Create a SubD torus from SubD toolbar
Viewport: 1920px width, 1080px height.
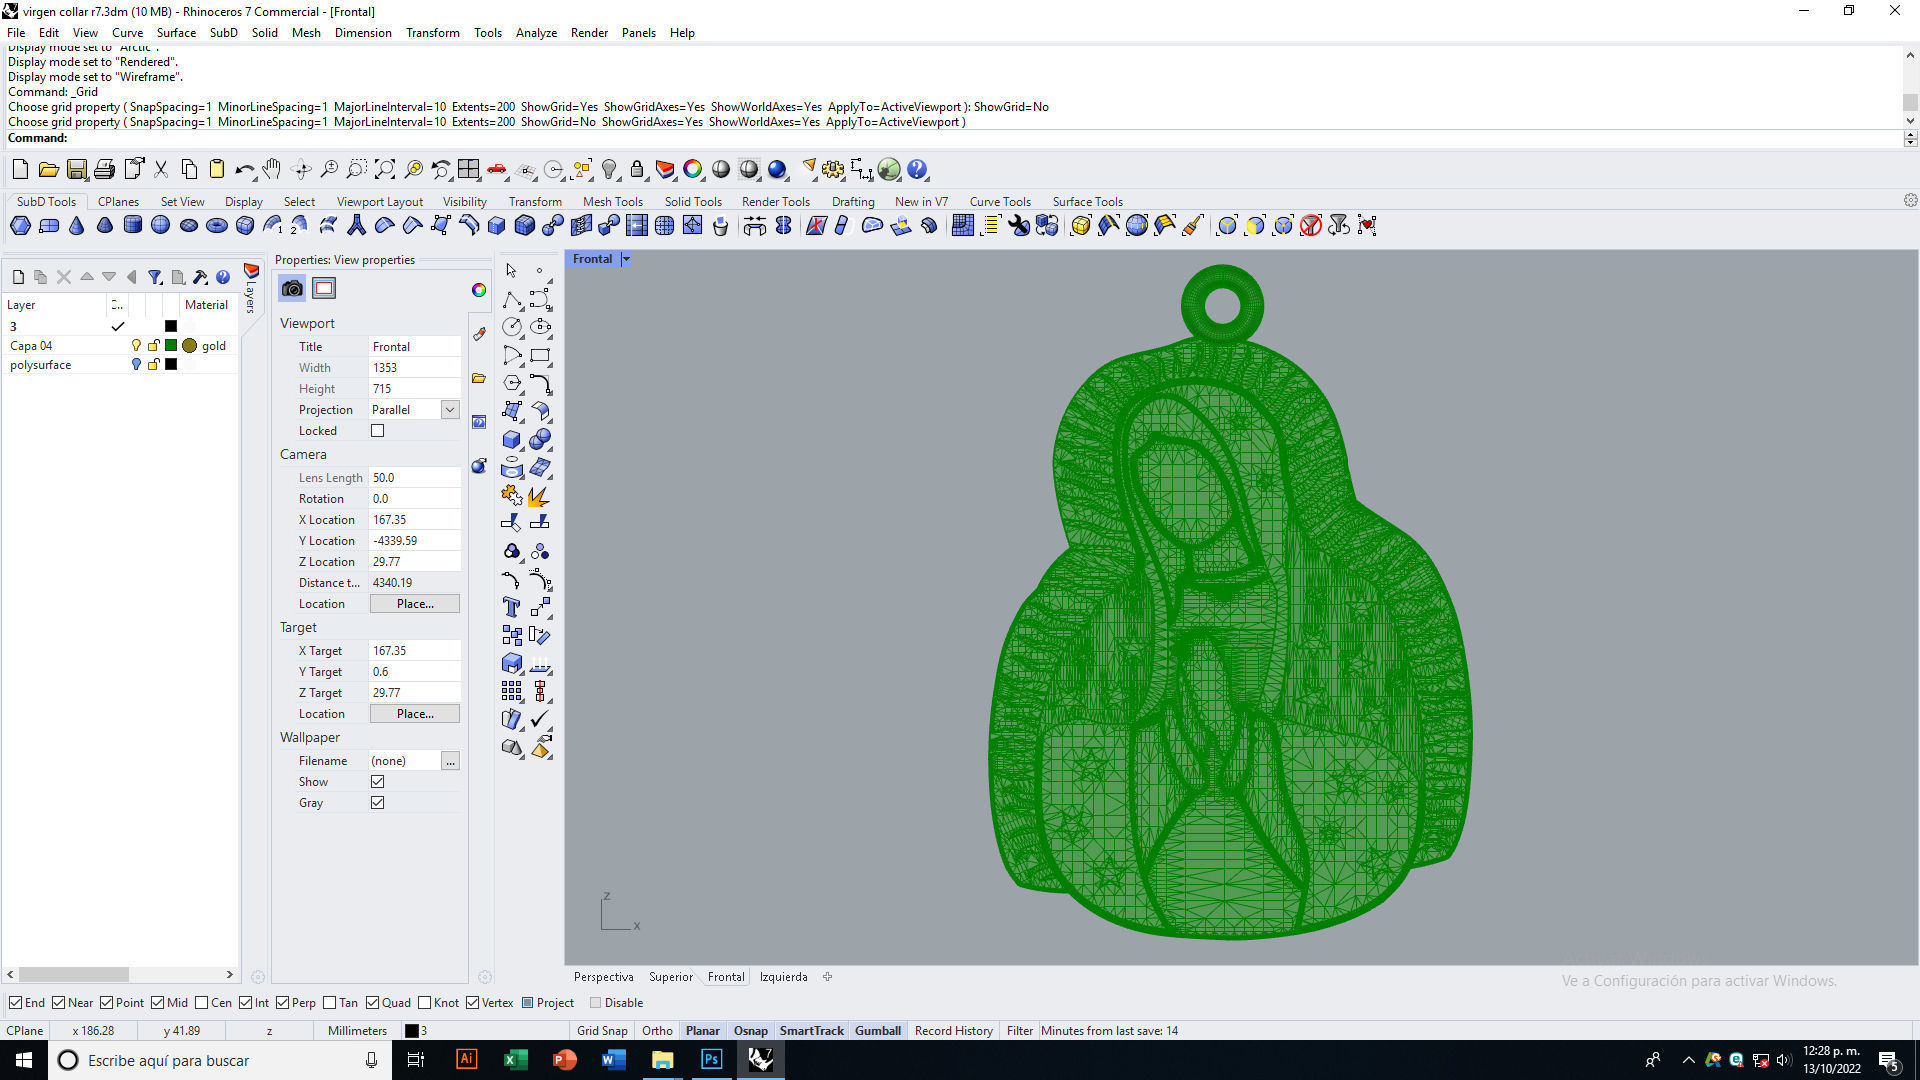pos(216,226)
